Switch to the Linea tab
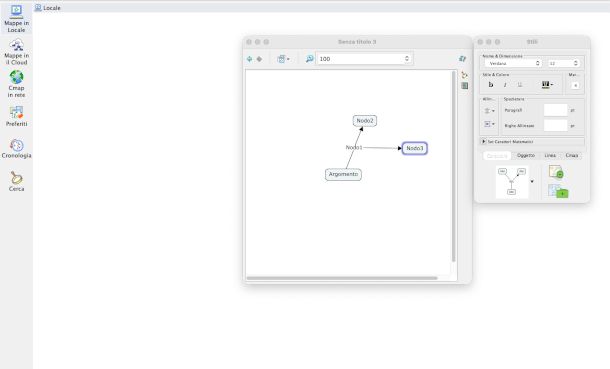This screenshot has width=610, height=369. click(550, 156)
